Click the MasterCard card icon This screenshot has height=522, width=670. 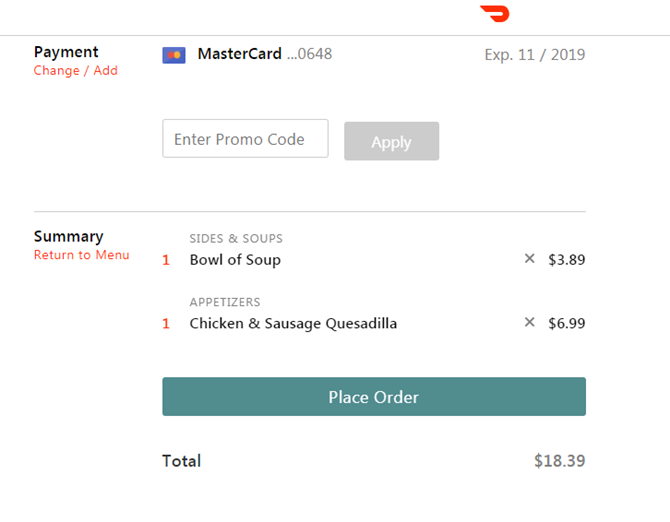click(174, 55)
